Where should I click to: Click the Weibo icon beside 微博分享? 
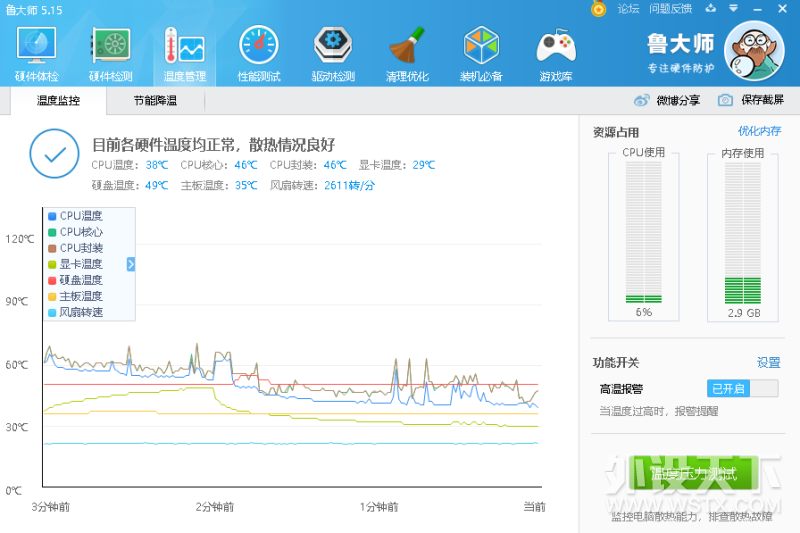coord(641,100)
